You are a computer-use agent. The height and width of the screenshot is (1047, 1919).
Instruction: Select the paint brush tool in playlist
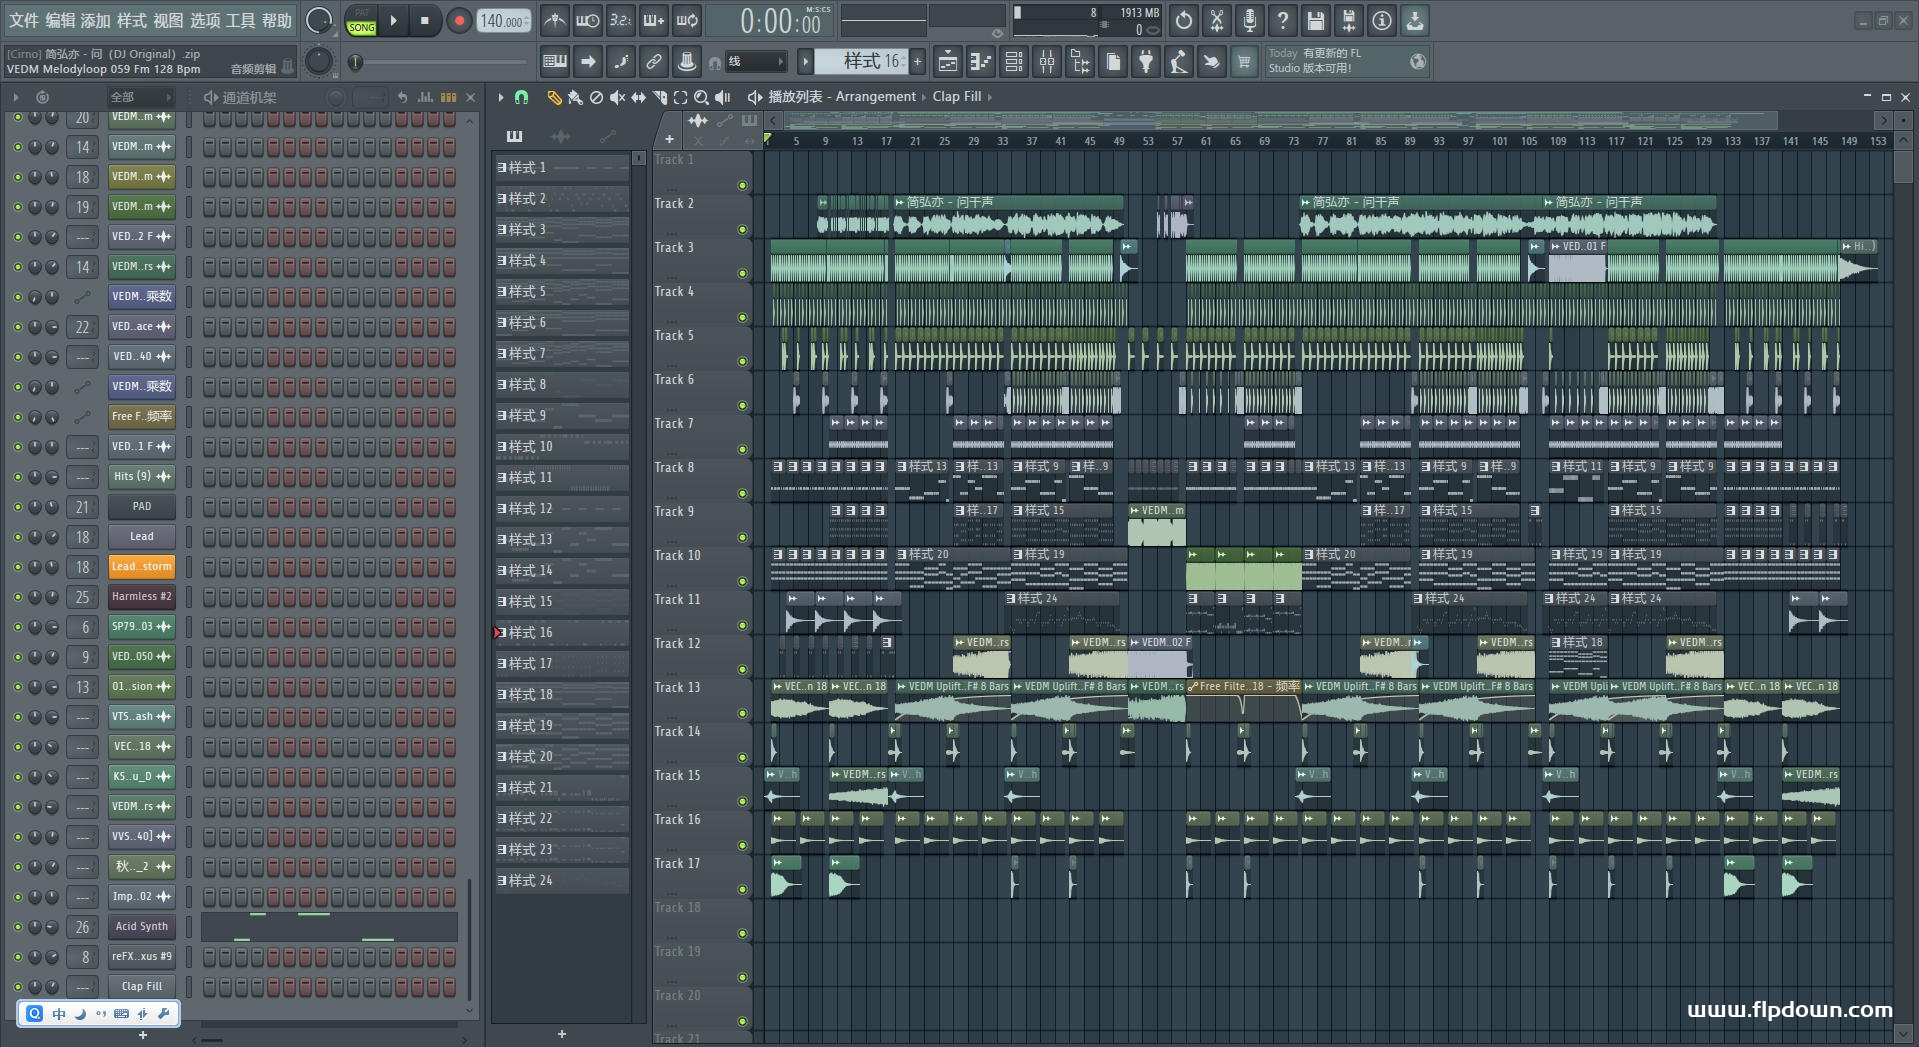coord(575,97)
